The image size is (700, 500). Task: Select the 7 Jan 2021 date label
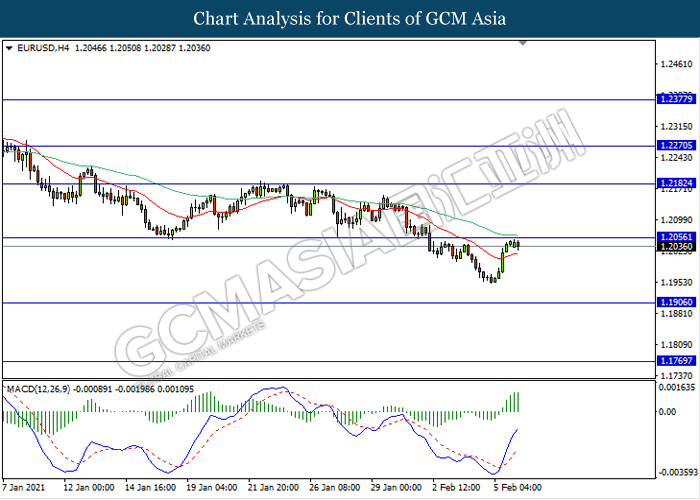[25, 488]
